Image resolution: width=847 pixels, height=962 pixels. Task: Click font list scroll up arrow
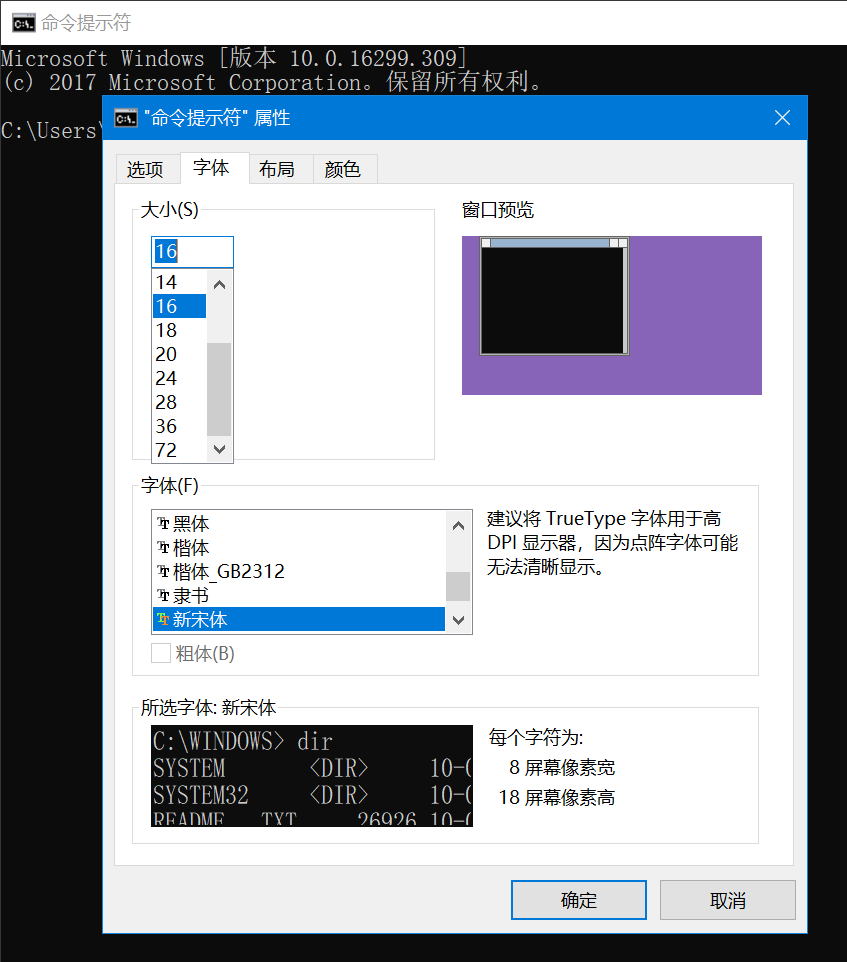458,526
